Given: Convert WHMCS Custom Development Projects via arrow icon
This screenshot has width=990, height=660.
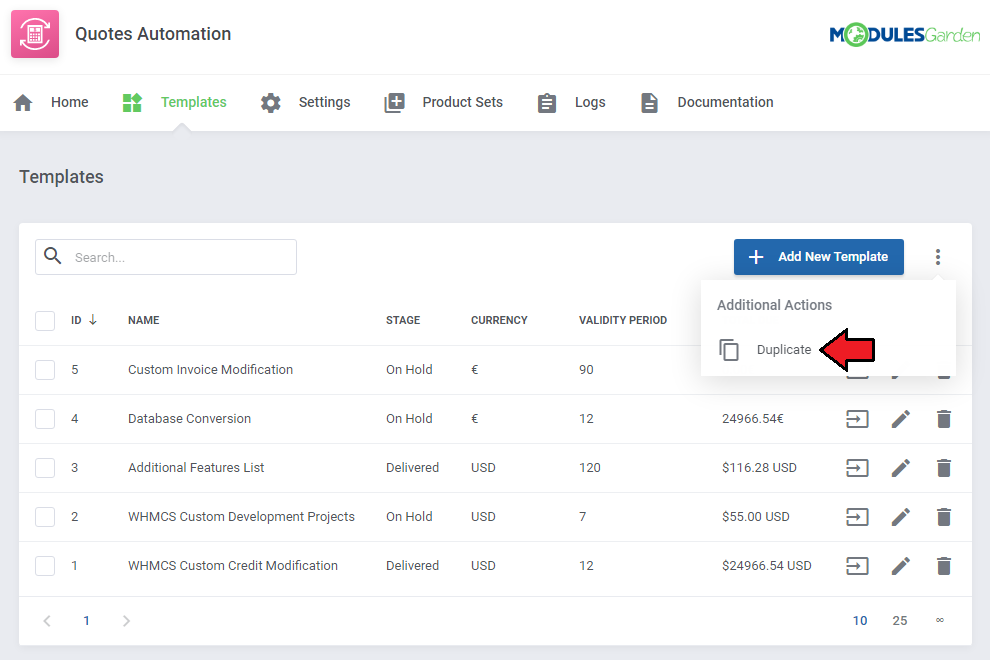Looking at the screenshot, I should 857,517.
